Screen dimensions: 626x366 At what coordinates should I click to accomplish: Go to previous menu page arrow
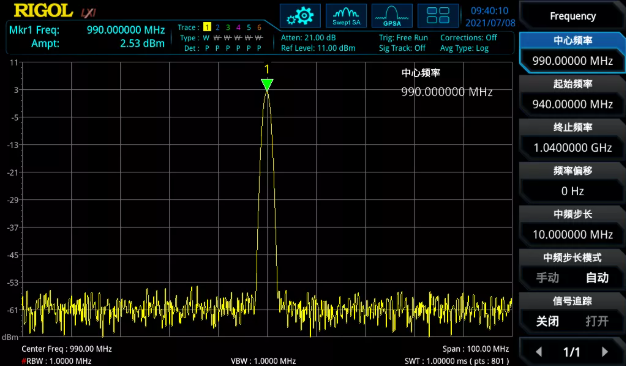[x=539, y=352]
